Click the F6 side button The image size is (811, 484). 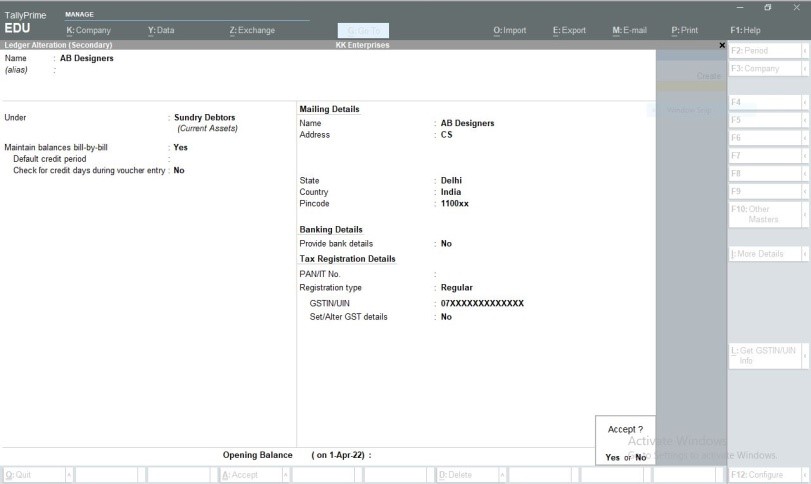point(765,138)
